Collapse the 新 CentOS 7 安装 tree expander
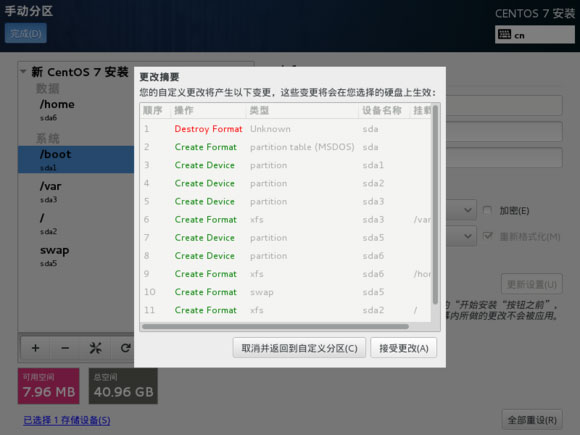Image resolution: width=580 pixels, height=435 pixels. pyautogui.click(x=23, y=71)
